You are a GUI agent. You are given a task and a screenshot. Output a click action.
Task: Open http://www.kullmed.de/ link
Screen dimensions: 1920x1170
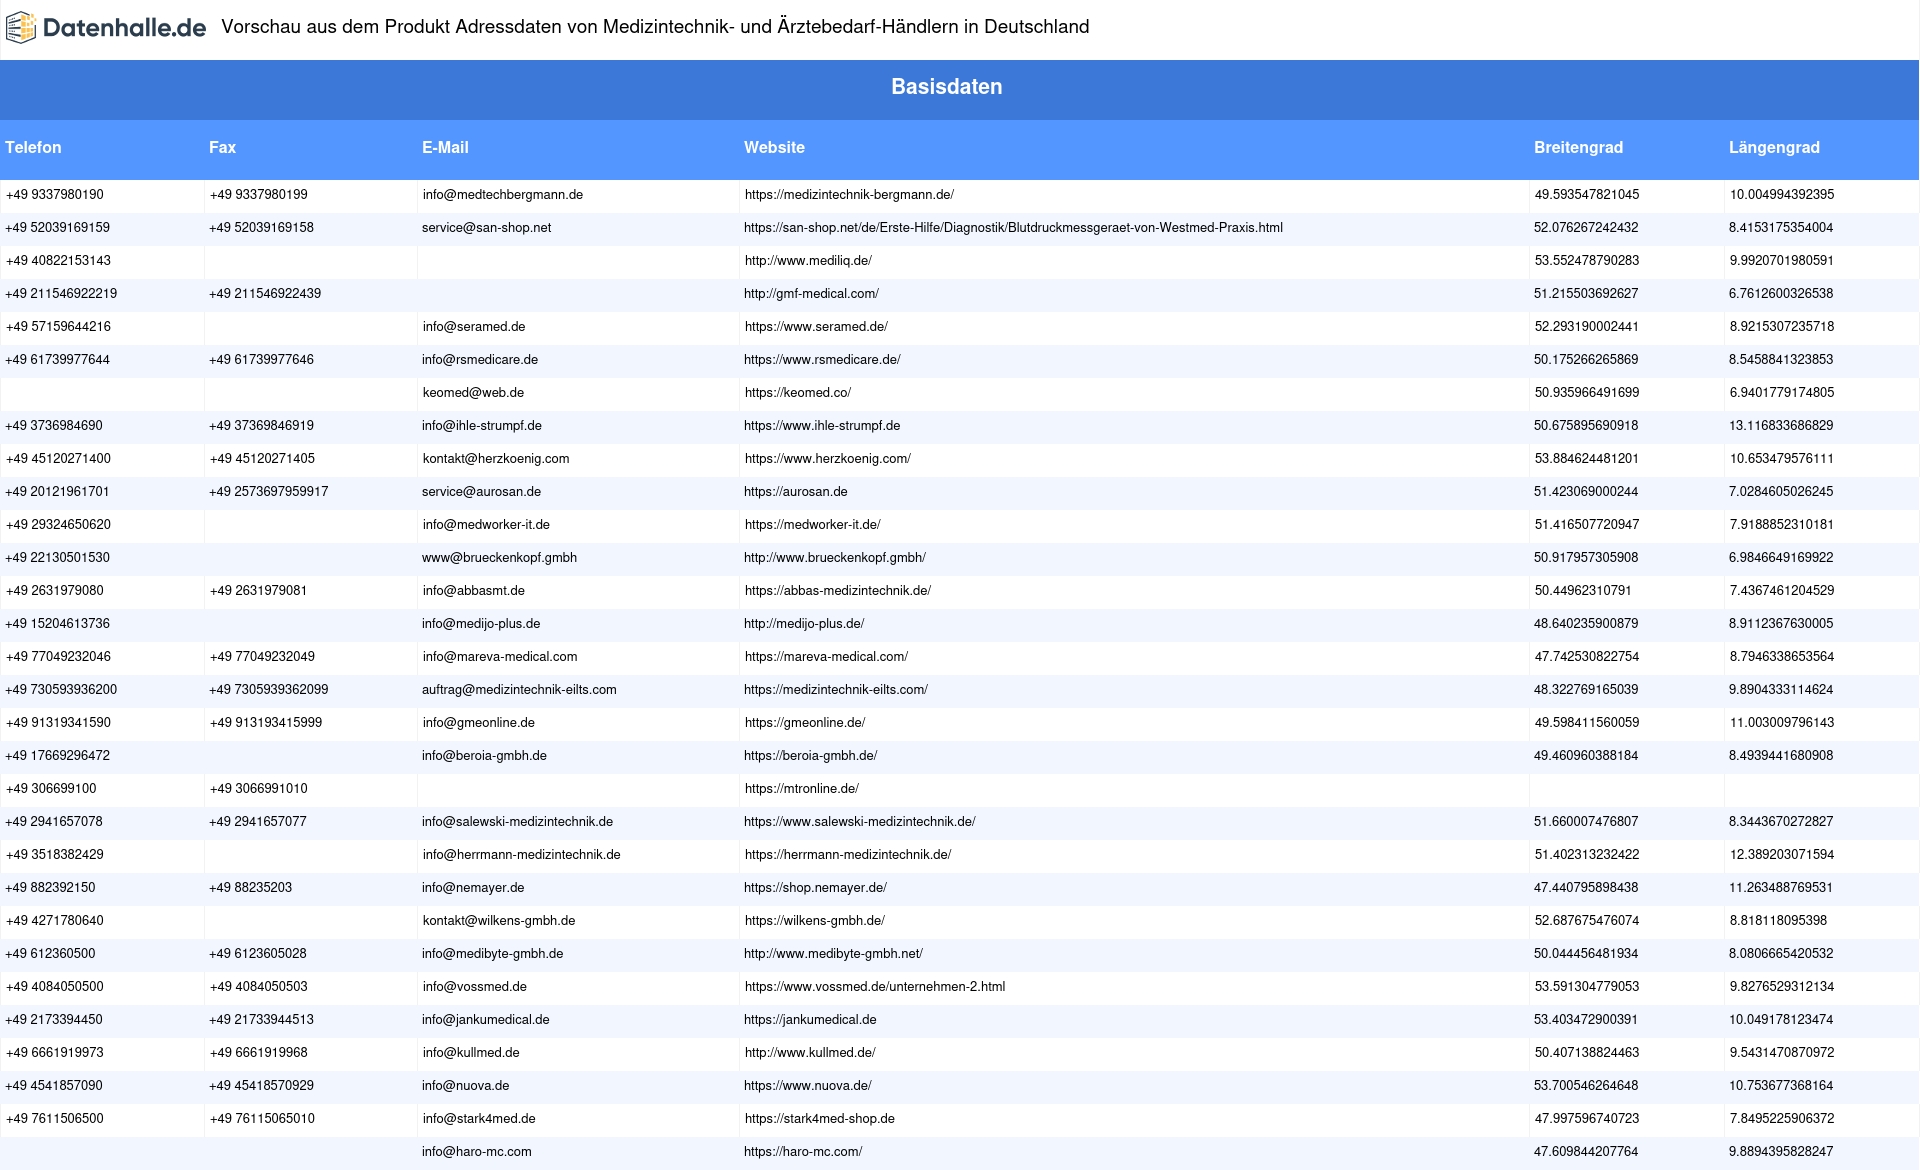[810, 1053]
